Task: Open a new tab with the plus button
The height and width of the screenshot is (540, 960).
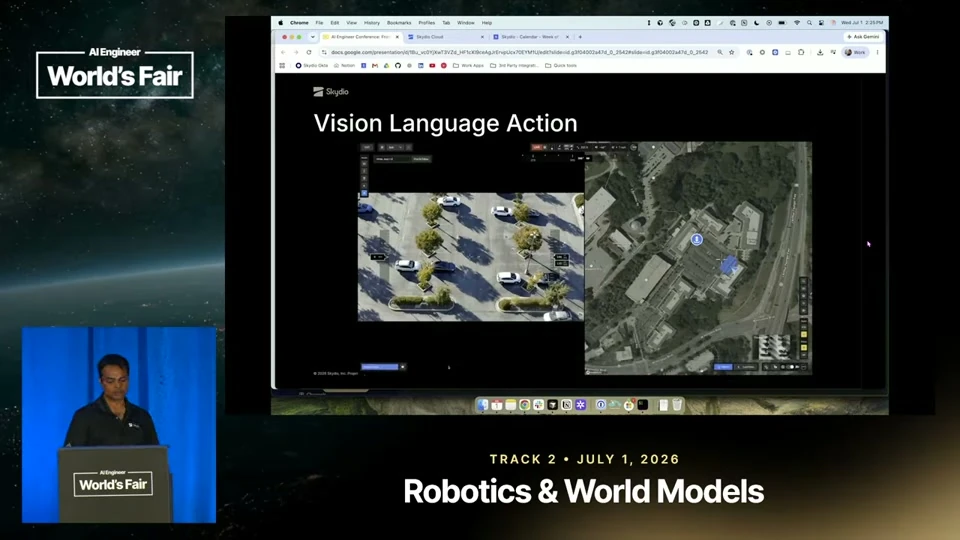Action: click(x=580, y=37)
